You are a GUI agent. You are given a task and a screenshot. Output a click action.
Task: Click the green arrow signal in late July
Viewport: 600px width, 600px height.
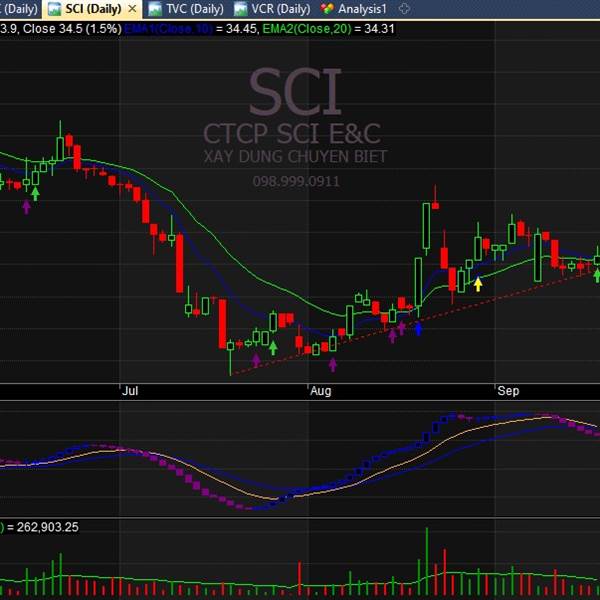[x=273, y=348]
